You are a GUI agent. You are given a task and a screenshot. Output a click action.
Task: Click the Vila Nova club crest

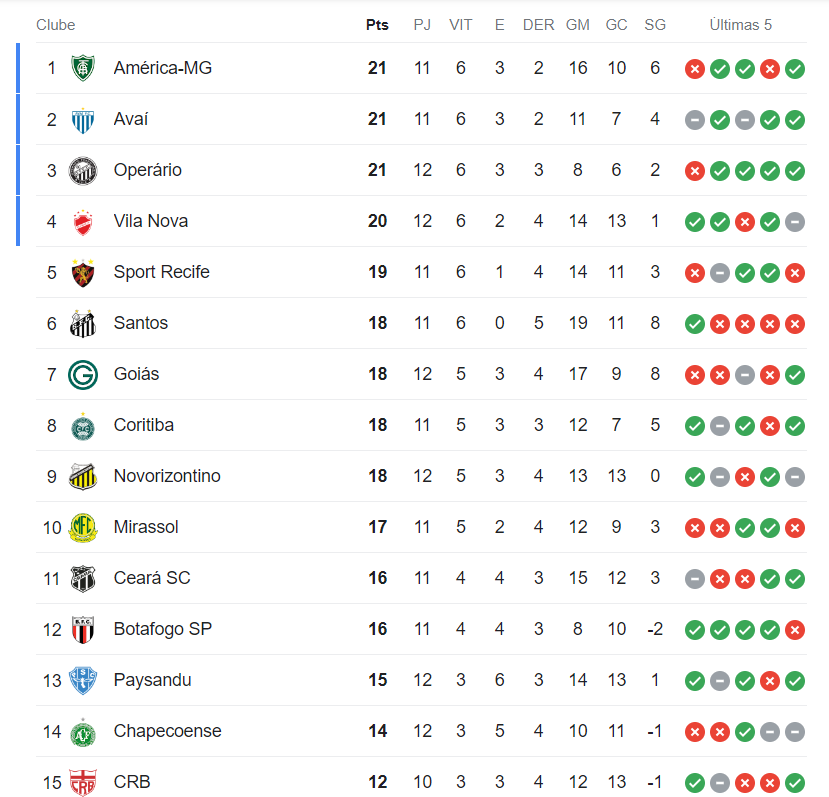click(x=83, y=221)
